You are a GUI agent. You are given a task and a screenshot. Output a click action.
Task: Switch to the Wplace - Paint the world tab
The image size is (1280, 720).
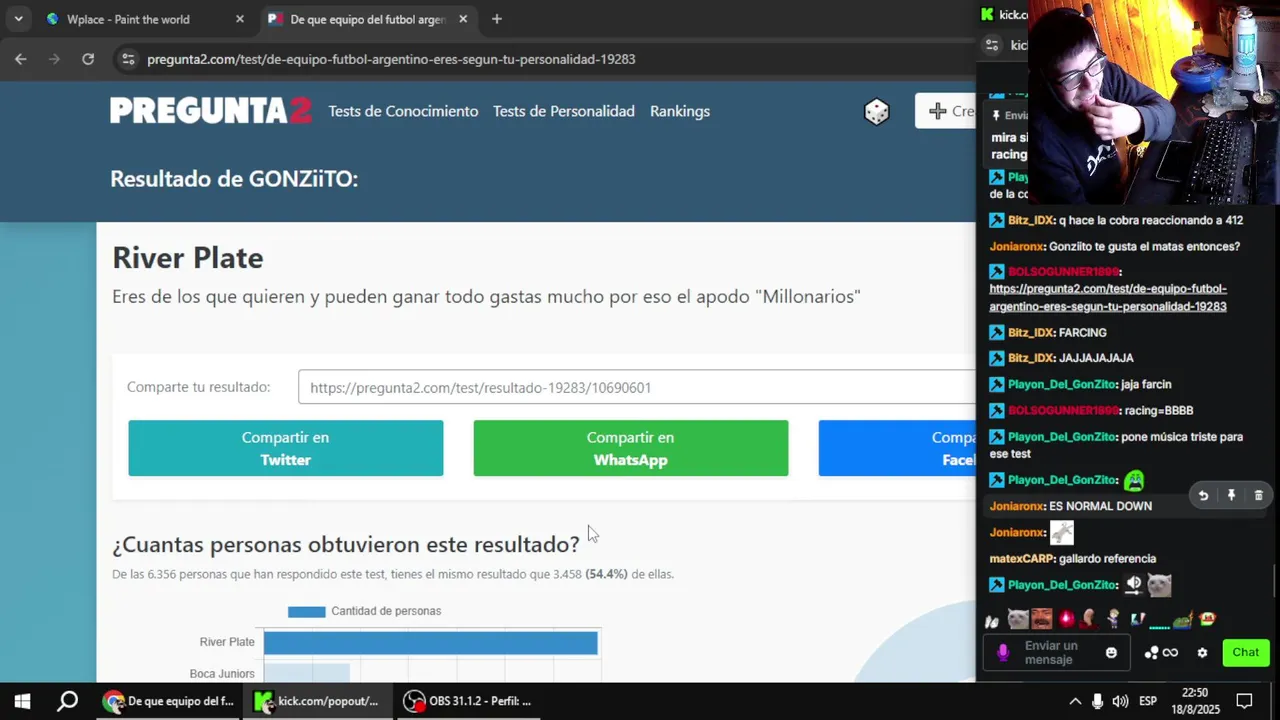tap(146, 19)
